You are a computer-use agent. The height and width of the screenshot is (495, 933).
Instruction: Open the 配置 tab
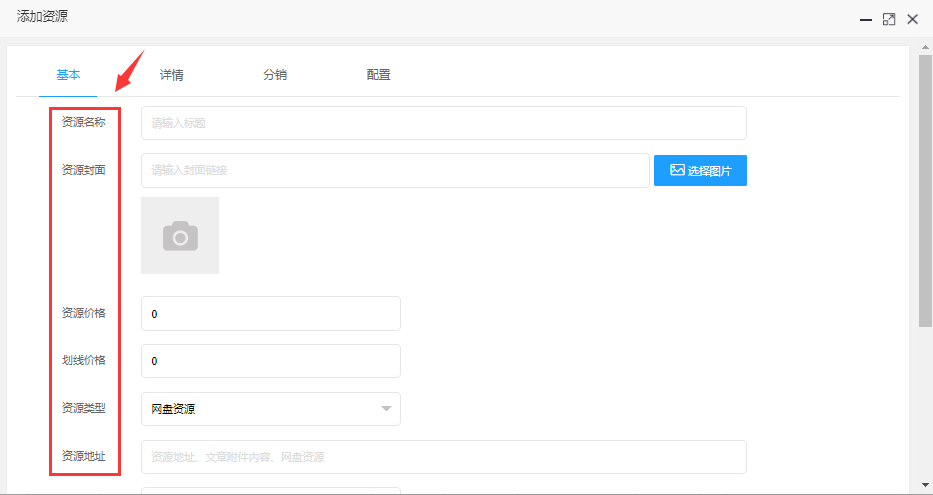point(378,75)
